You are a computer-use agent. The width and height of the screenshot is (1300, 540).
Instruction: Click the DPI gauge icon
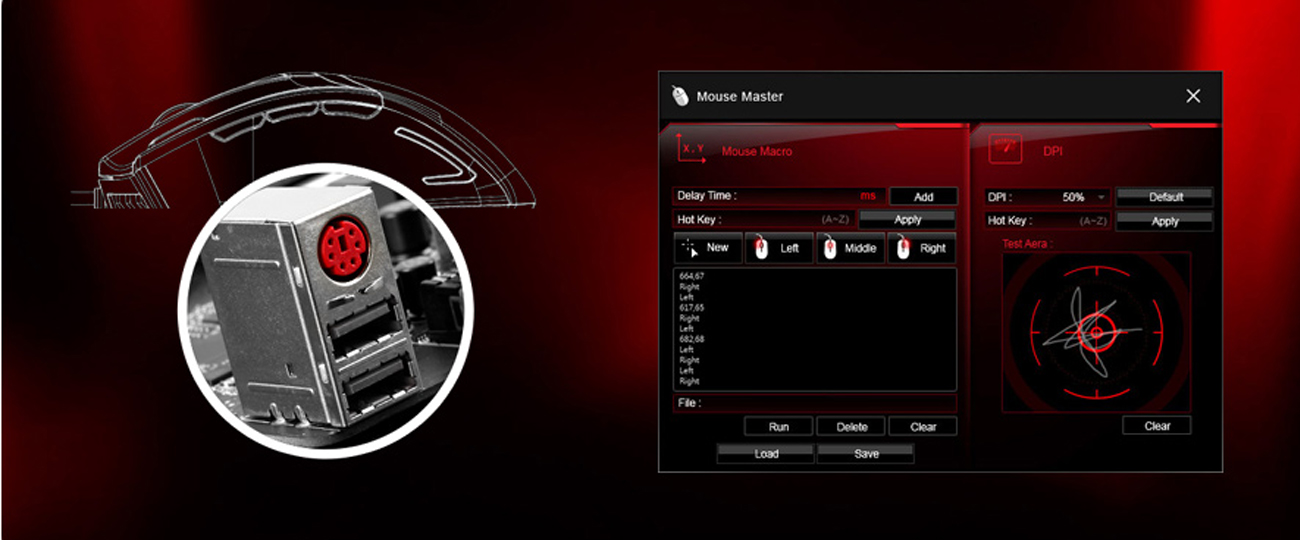pos(1005,148)
